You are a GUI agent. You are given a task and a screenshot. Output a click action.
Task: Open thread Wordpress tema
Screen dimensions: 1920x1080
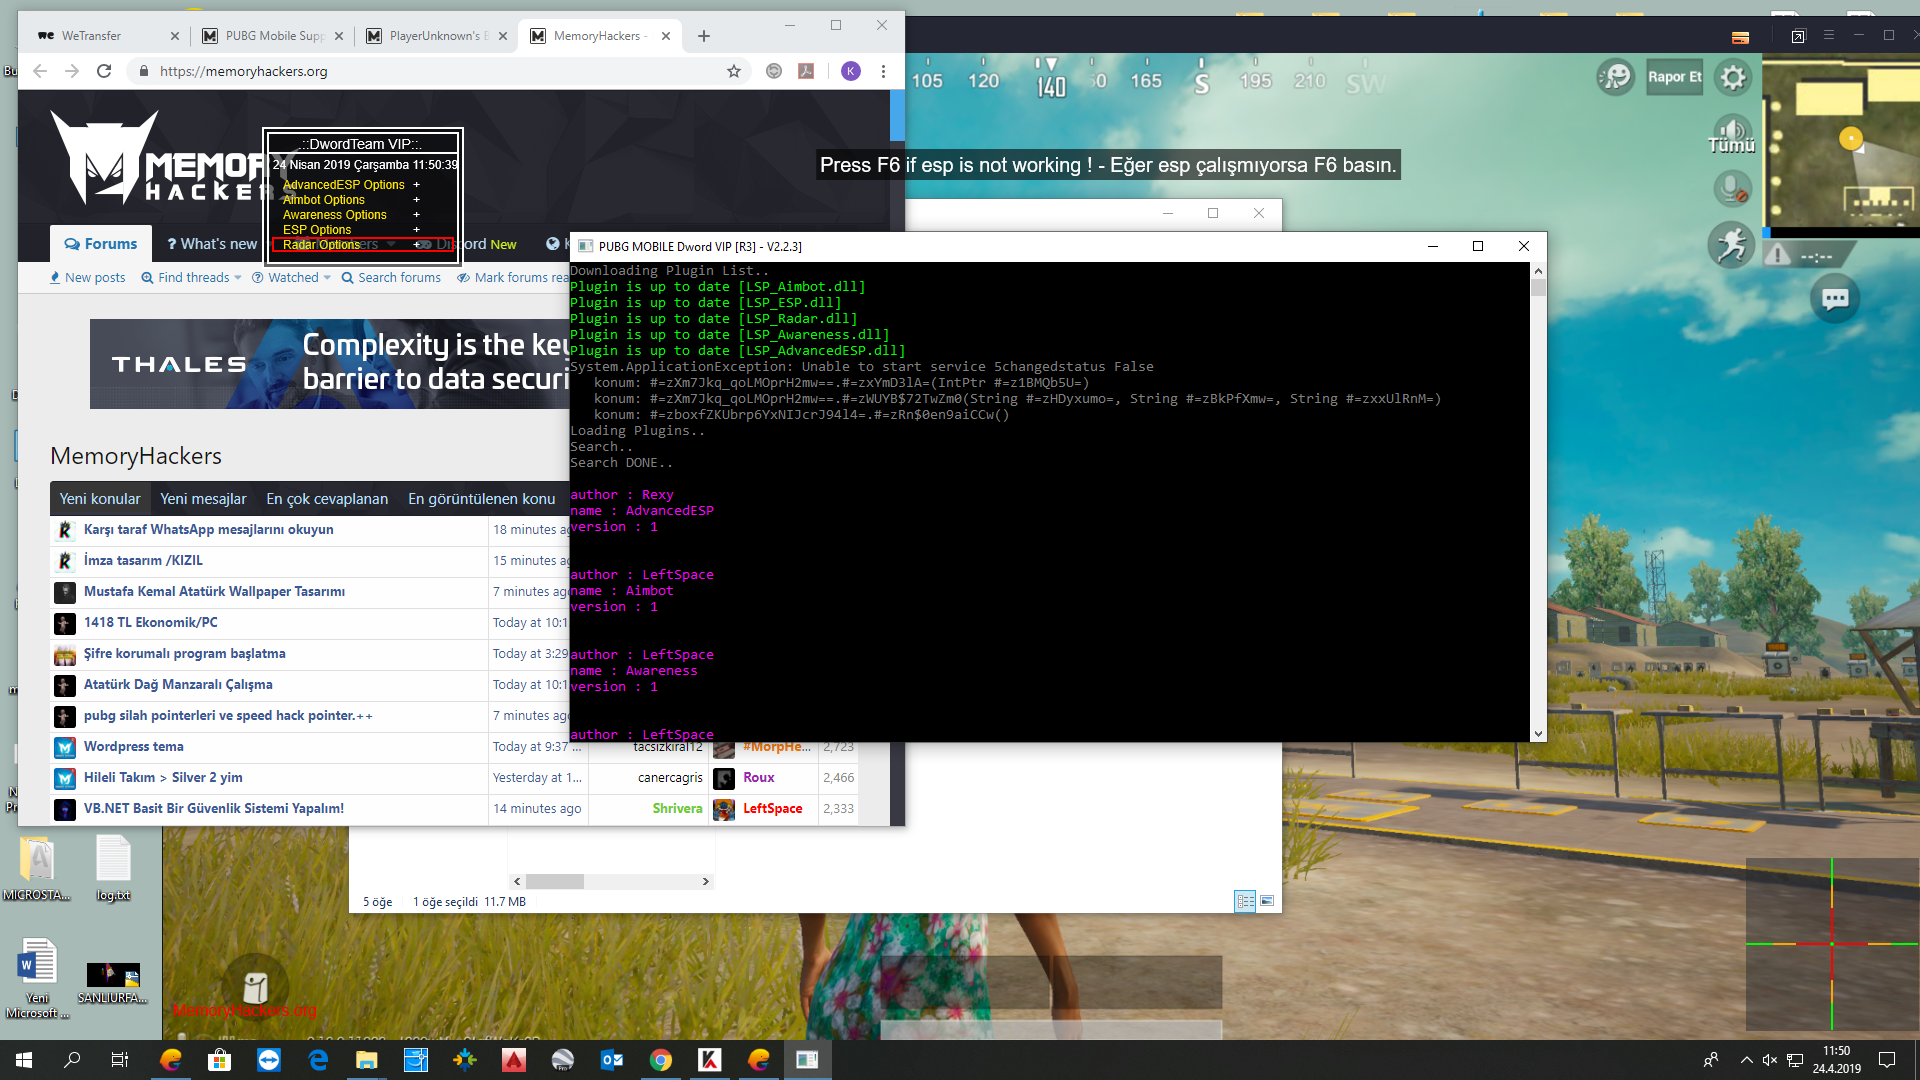coord(133,747)
